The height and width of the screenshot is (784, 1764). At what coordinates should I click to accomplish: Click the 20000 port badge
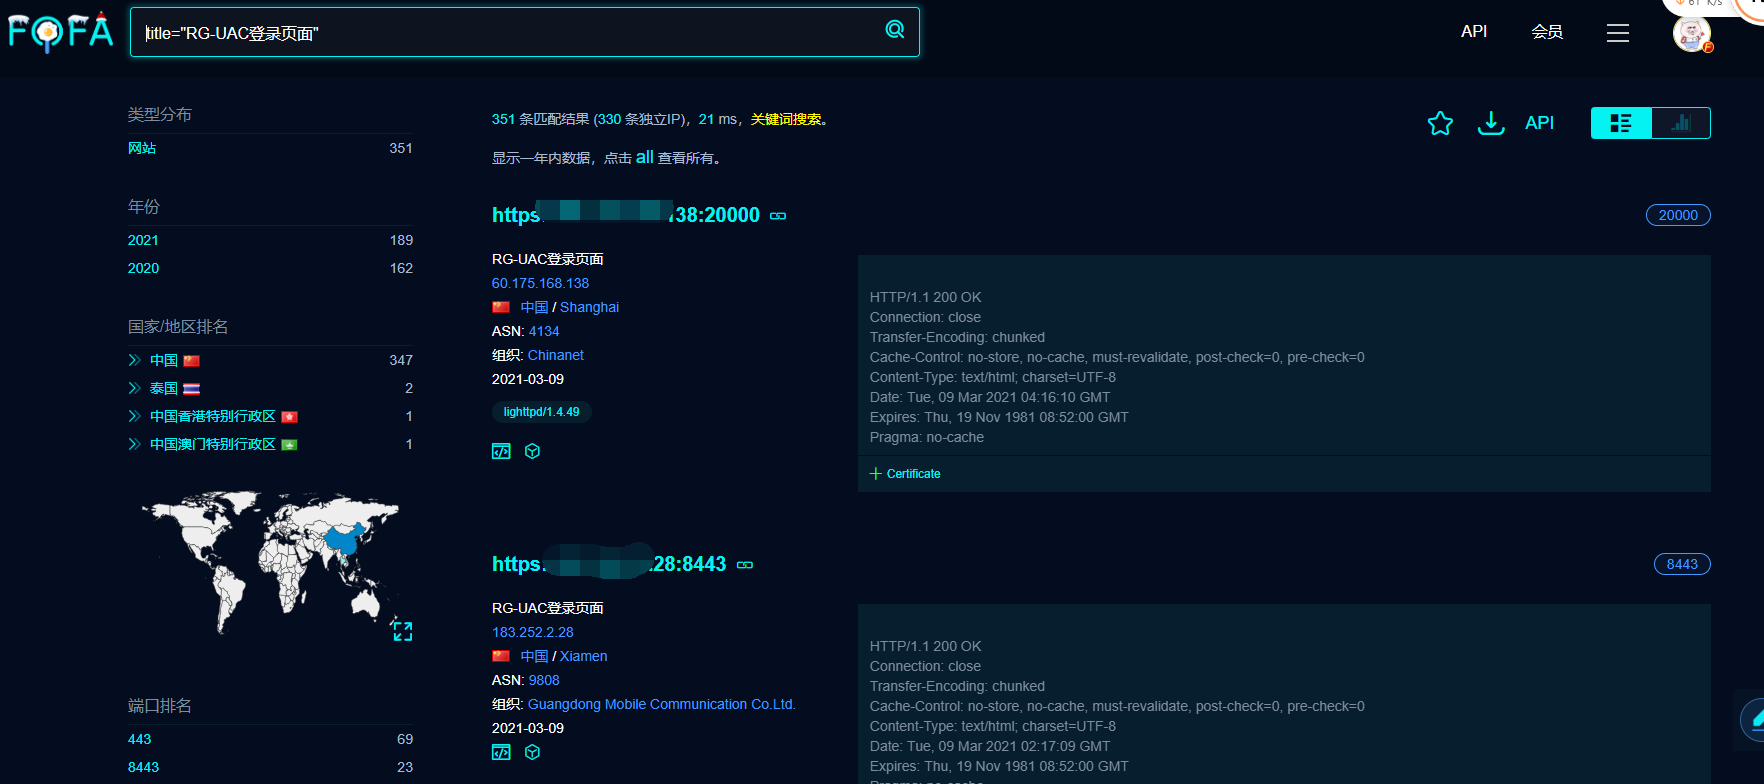click(1678, 215)
